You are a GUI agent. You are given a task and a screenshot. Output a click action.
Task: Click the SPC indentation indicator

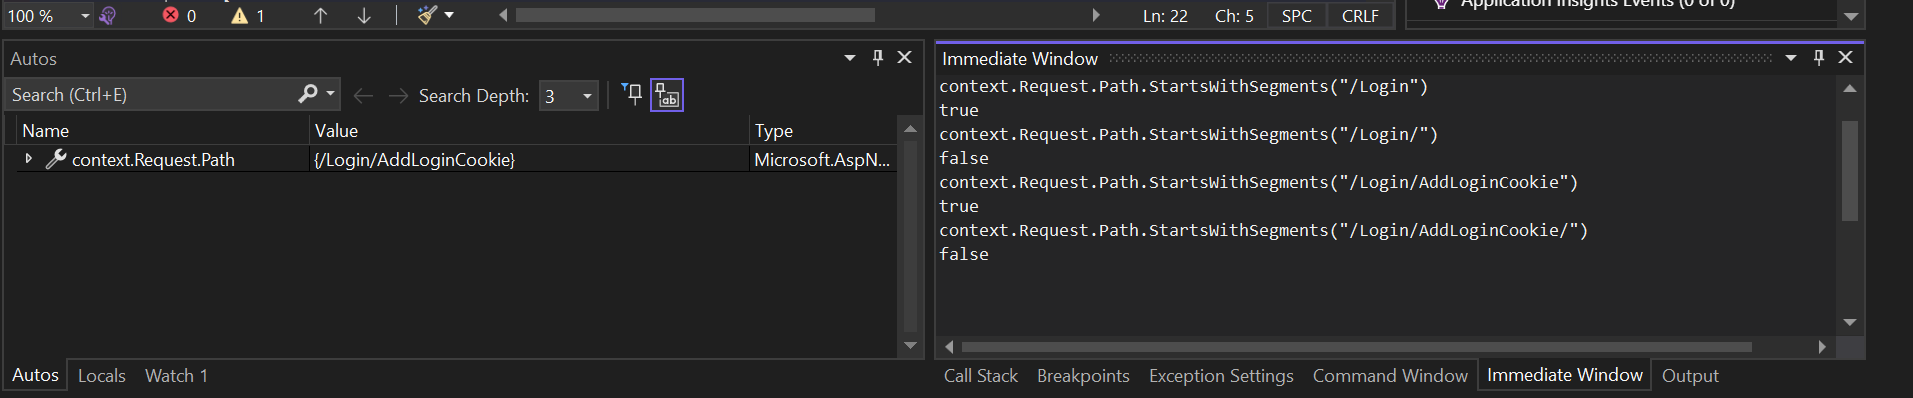pyautogui.click(x=1297, y=16)
